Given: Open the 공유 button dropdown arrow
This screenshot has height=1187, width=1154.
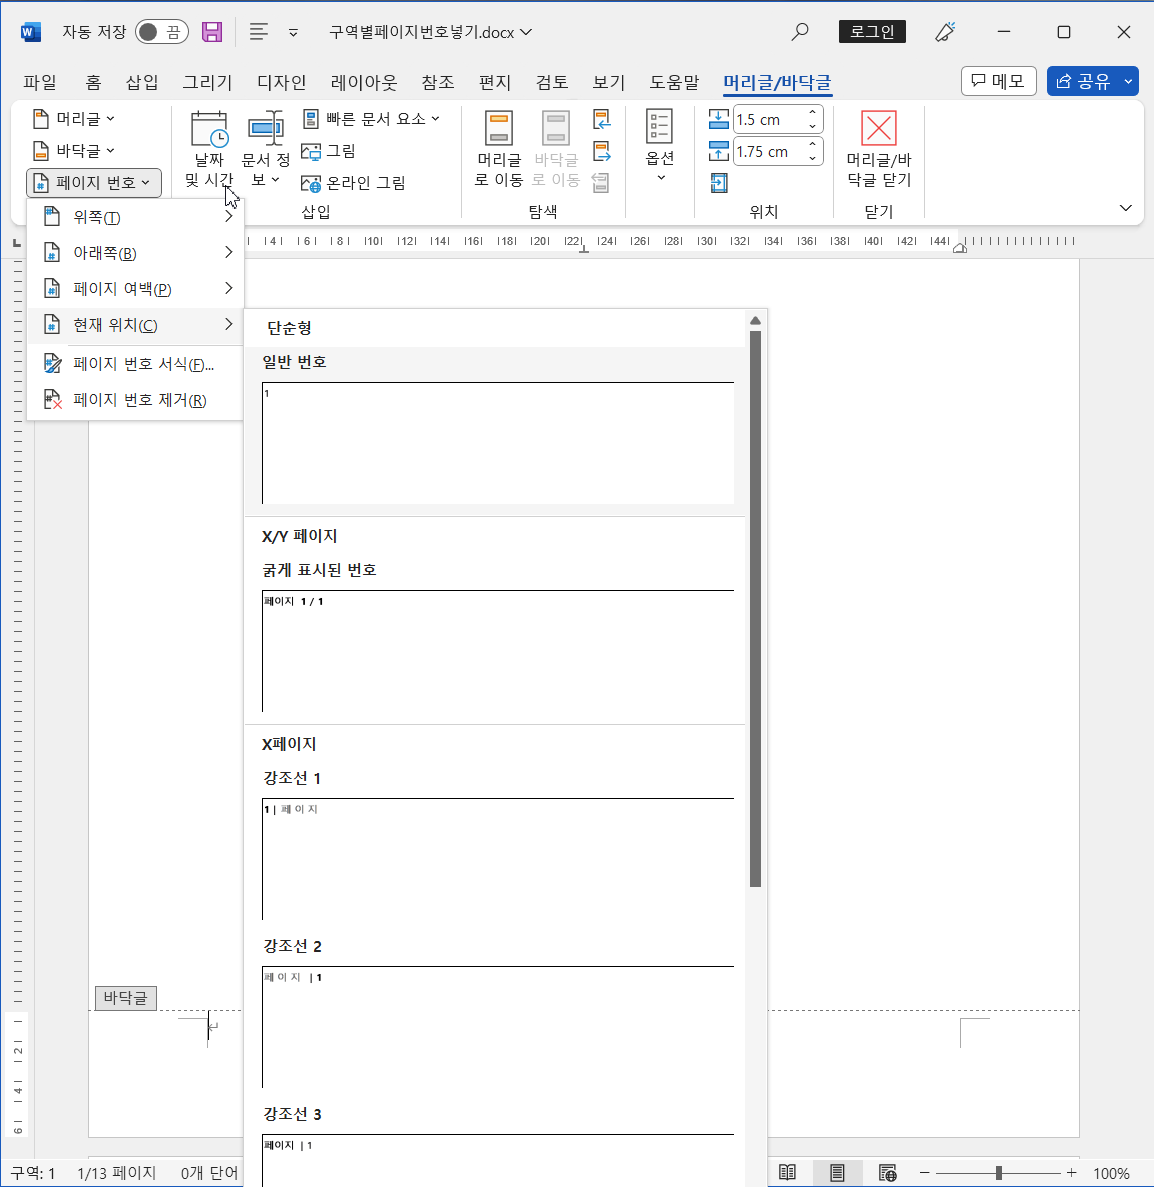Looking at the screenshot, I should 1129,81.
